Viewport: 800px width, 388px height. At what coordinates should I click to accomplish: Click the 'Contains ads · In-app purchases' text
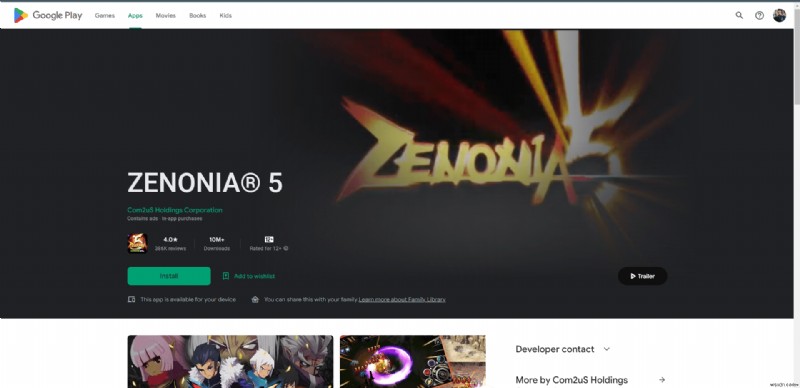coord(165,219)
